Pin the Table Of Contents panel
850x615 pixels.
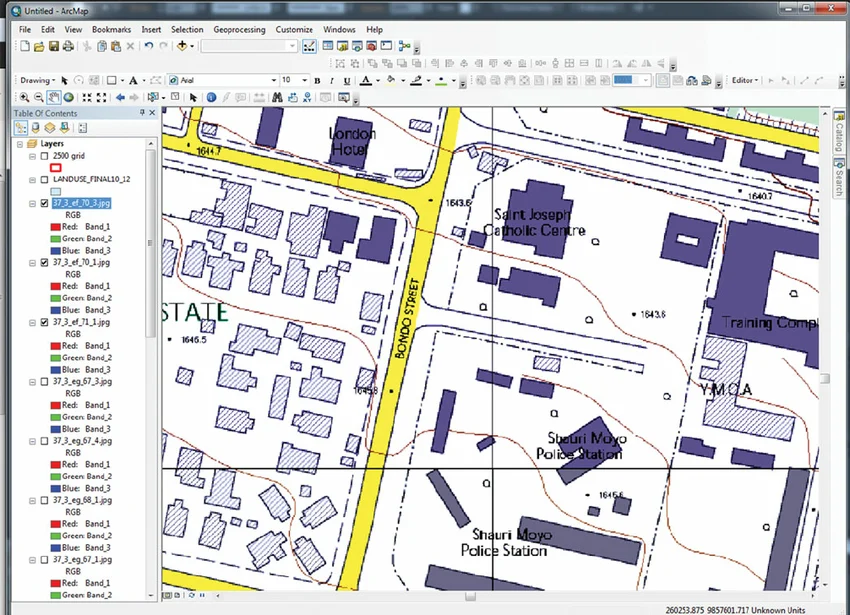point(142,113)
